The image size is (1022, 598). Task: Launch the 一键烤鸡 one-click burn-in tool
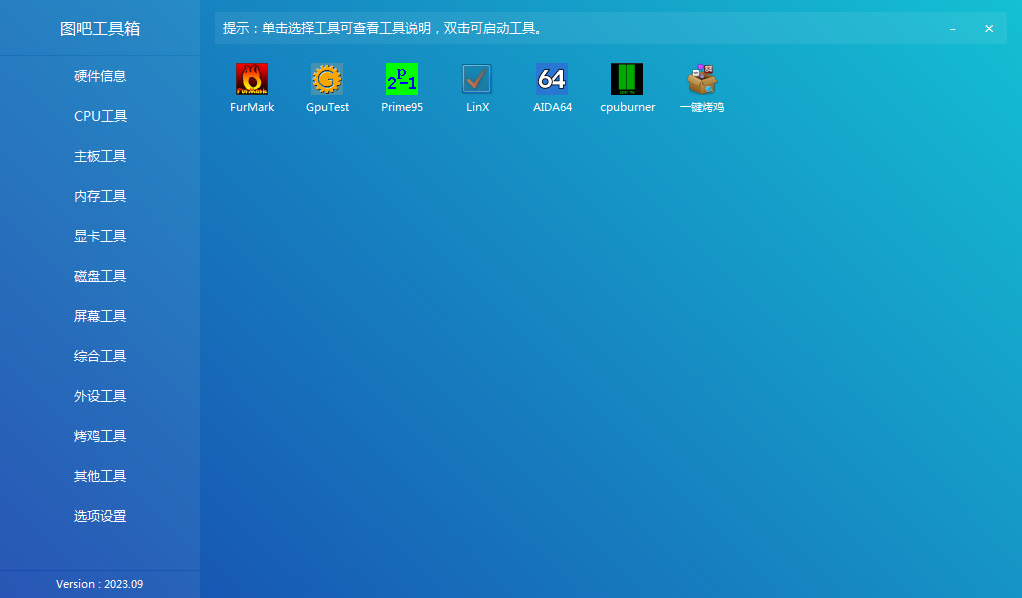coord(702,85)
